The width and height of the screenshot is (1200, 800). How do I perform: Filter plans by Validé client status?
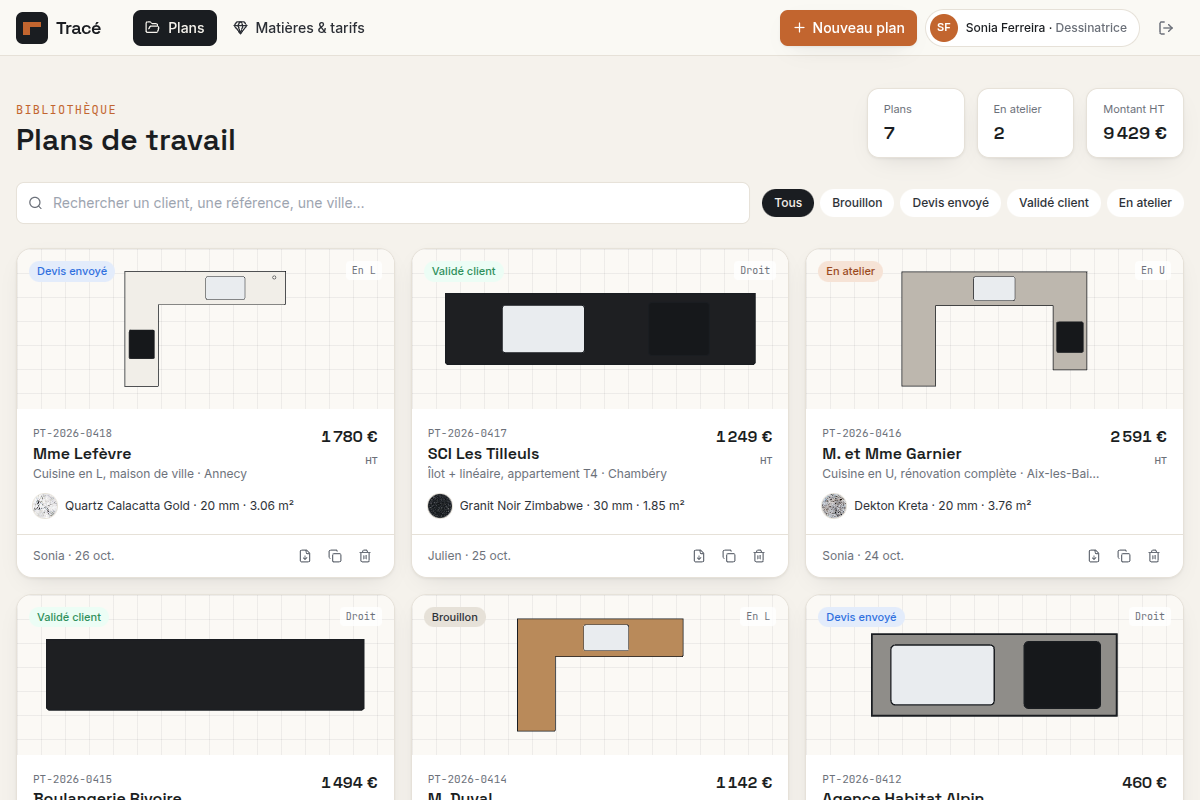pos(1054,203)
